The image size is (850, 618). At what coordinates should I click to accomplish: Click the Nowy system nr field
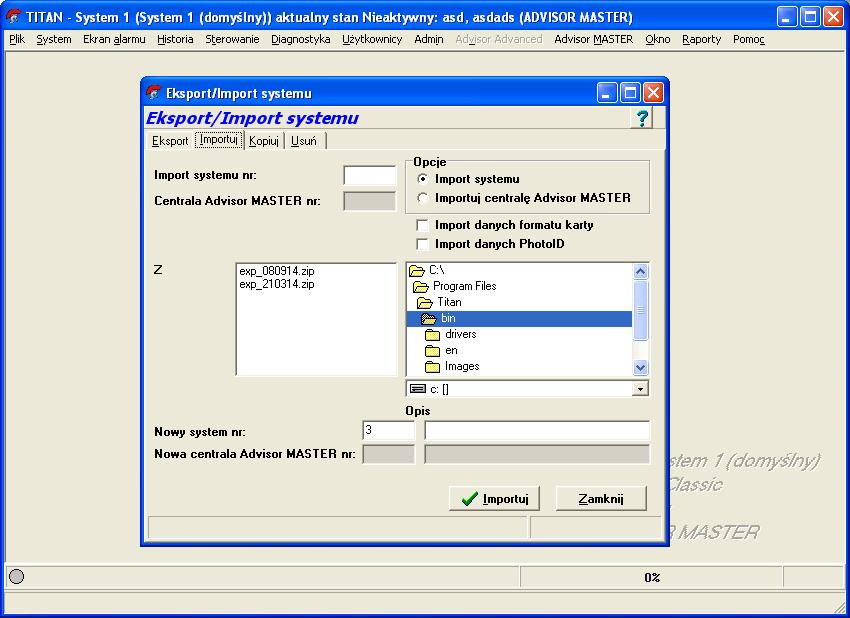(x=388, y=430)
